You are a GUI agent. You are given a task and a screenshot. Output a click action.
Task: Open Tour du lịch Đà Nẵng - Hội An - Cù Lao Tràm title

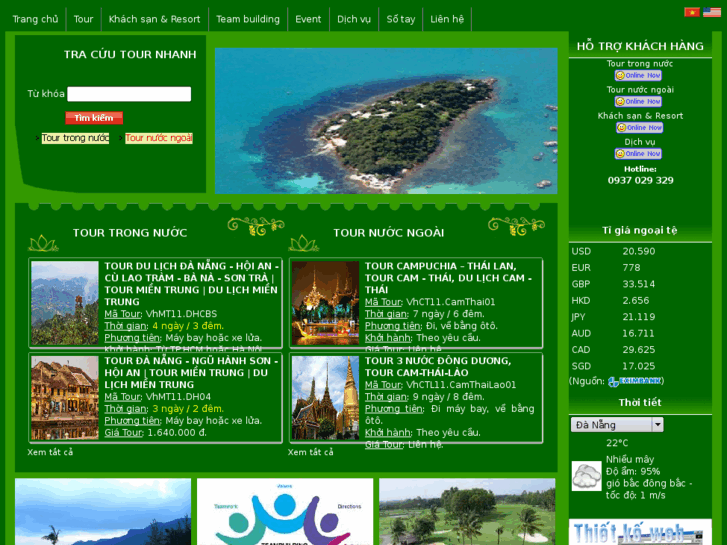point(191,284)
